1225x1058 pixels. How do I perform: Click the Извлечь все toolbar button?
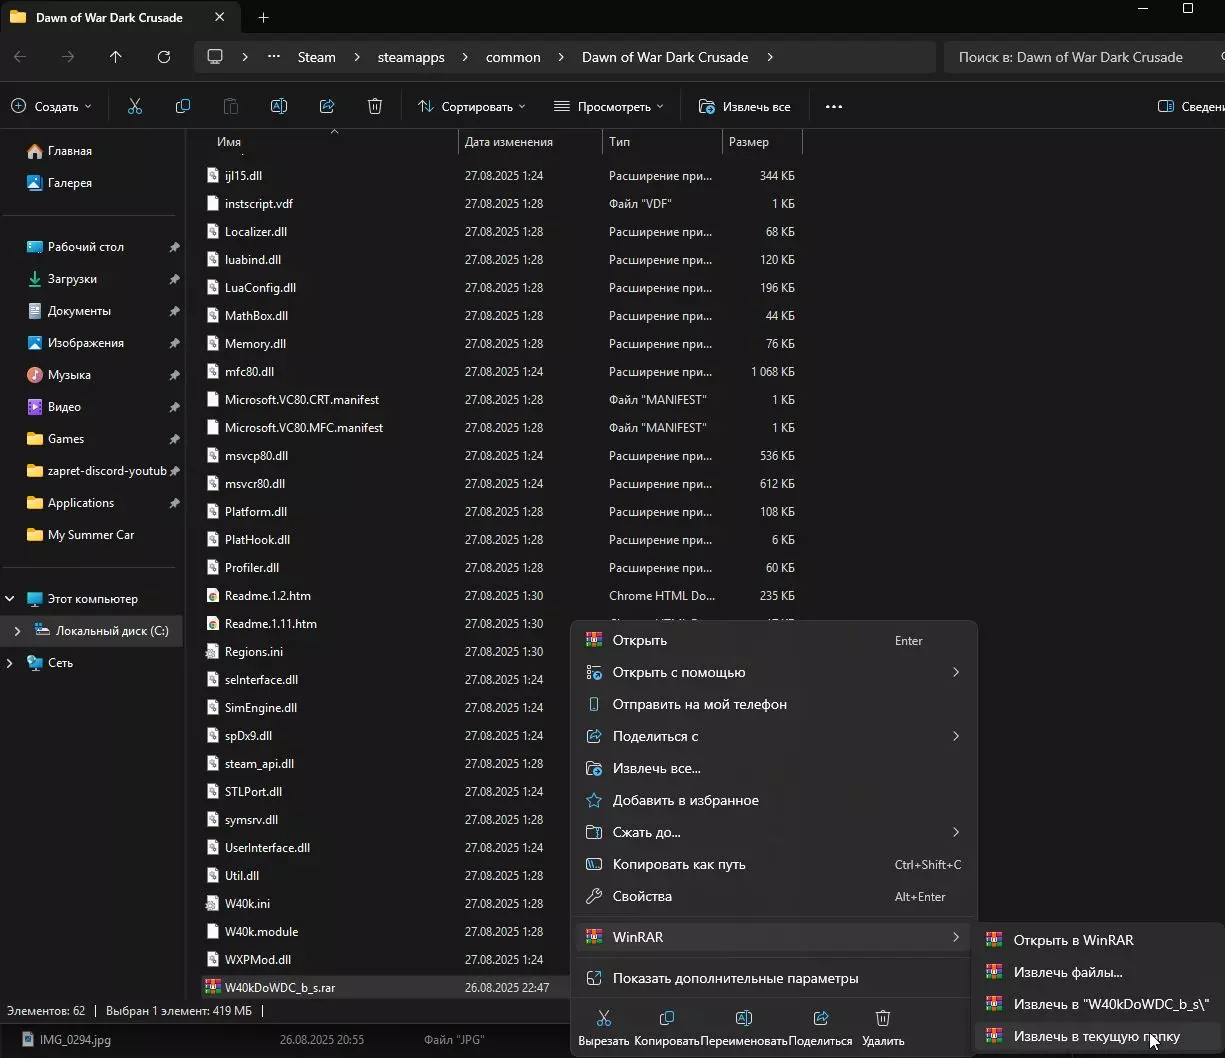click(x=745, y=106)
